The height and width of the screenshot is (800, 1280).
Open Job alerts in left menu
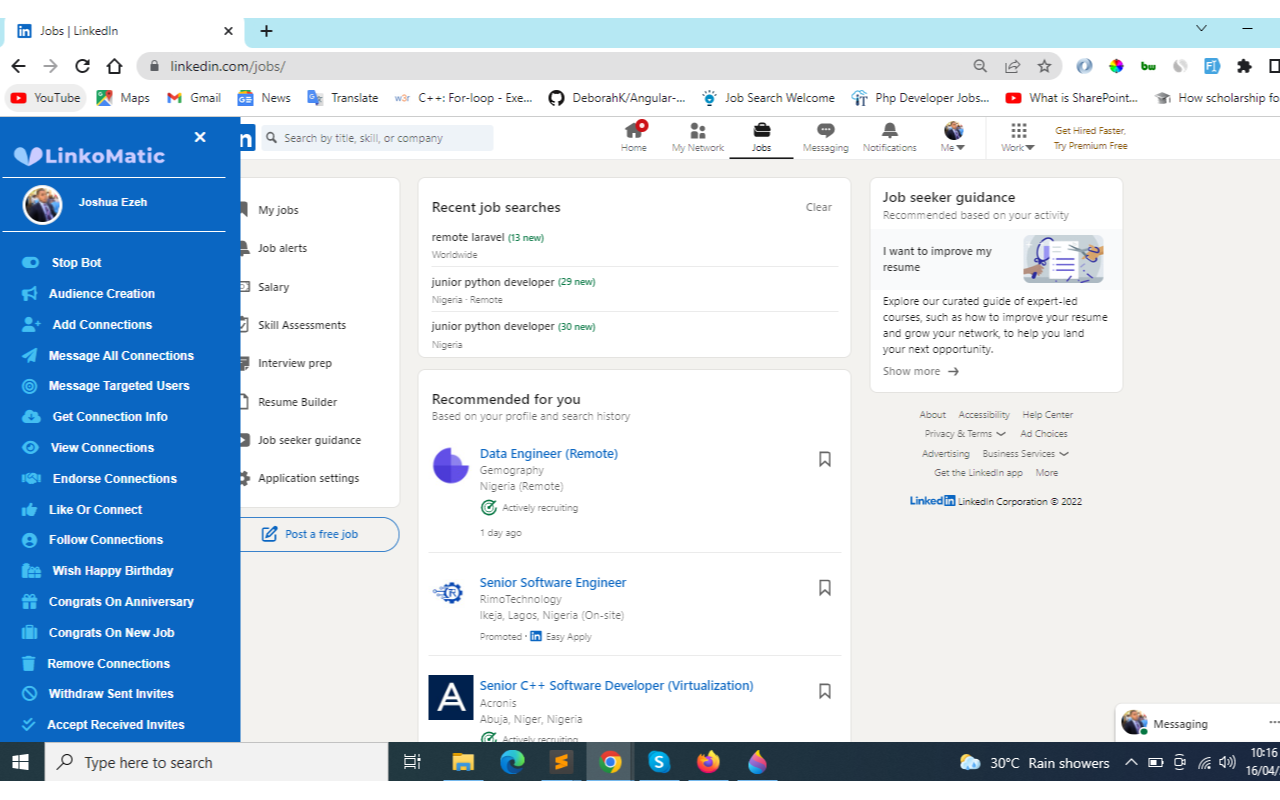[x=282, y=249]
